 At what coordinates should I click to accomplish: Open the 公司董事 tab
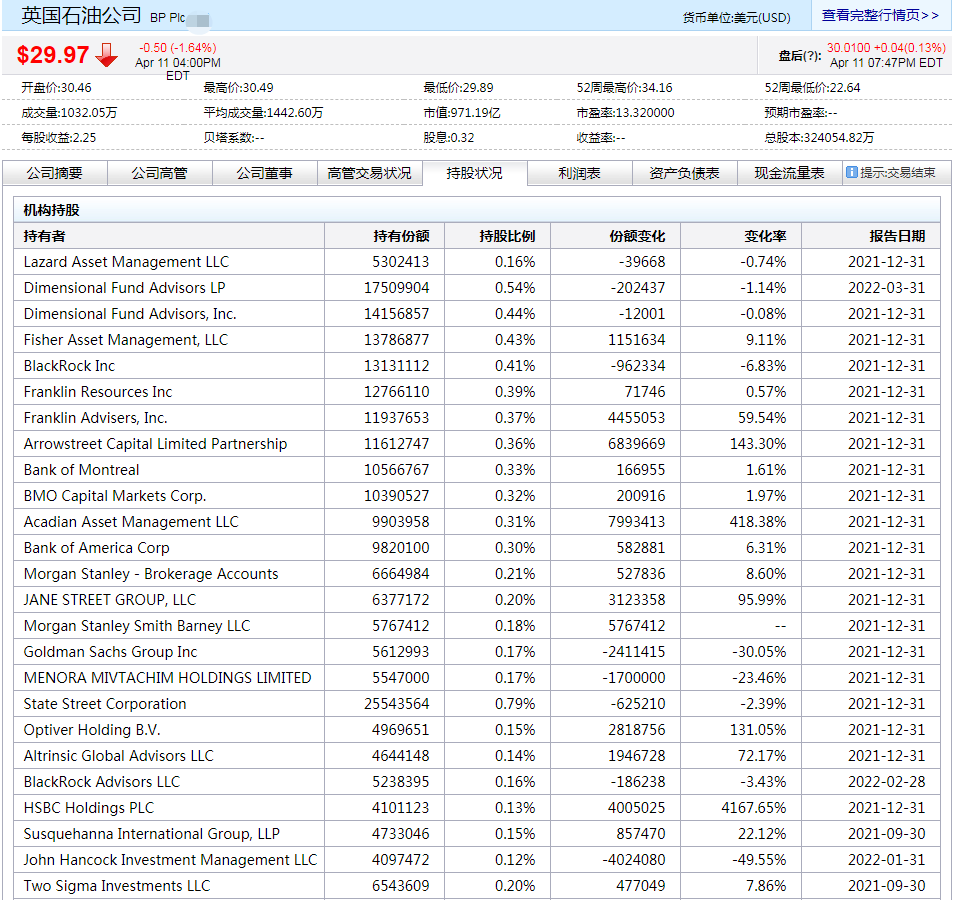click(265, 173)
